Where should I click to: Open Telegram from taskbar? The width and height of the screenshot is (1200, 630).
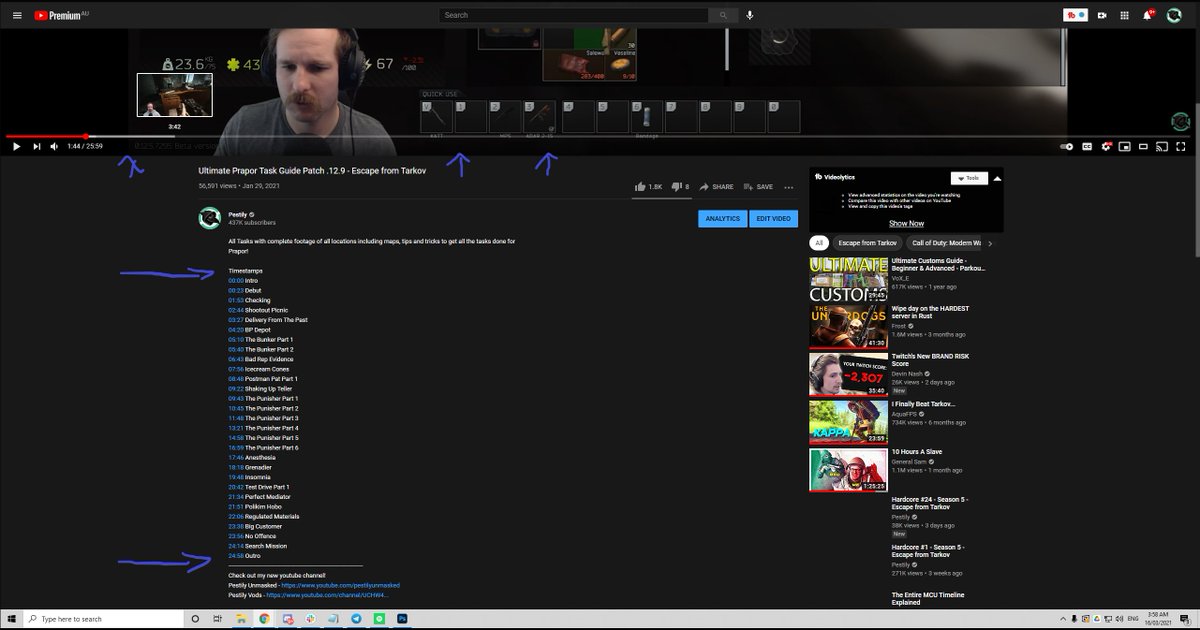click(356, 619)
